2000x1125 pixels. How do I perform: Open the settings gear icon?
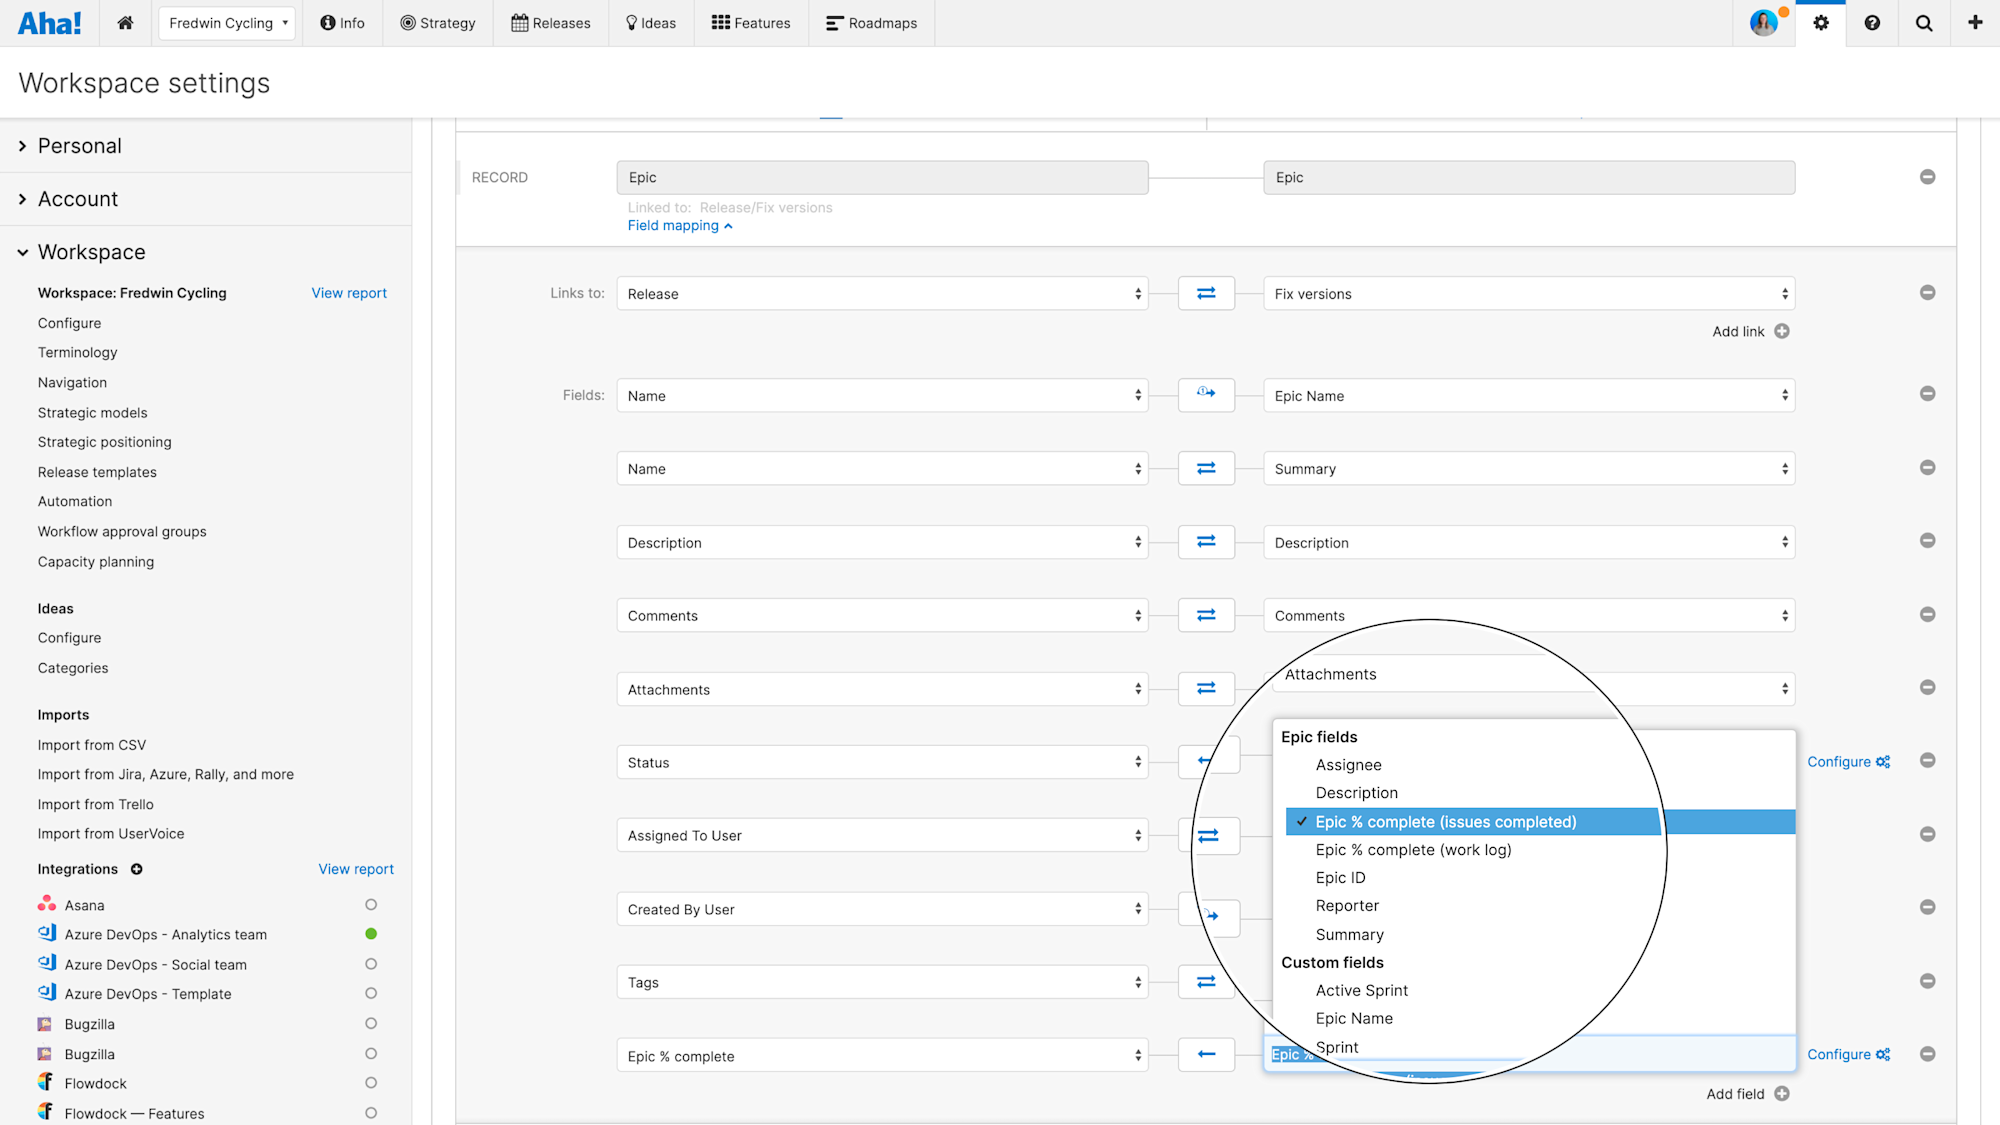tap(1821, 23)
